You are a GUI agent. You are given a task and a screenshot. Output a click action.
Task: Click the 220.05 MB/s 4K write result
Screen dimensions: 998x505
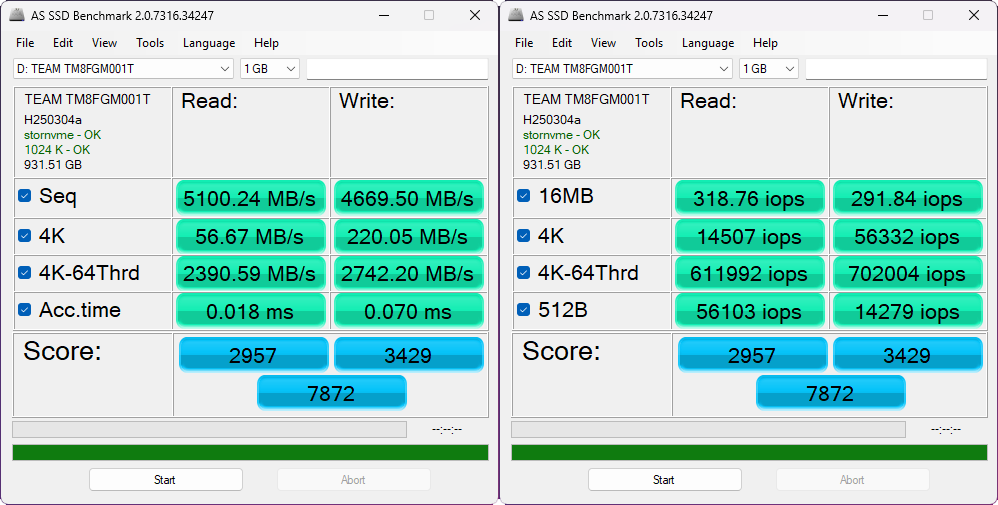[x=408, y=236]
